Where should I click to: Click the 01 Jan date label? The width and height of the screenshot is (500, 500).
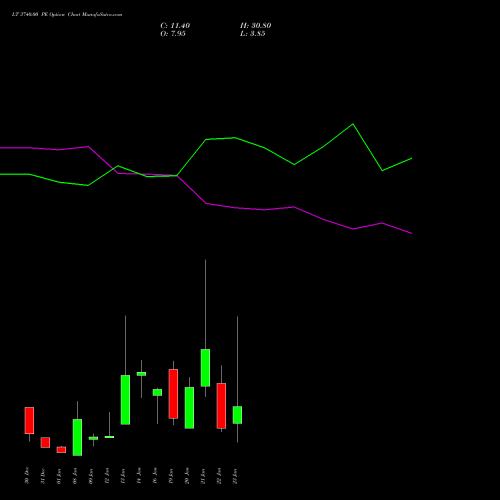tap(59, 476)
